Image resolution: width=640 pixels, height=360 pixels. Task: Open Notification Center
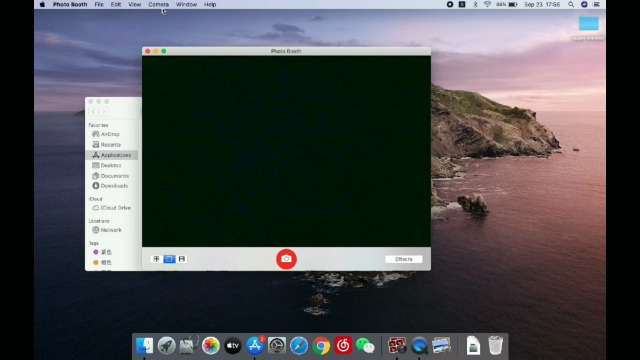(596, 4)
